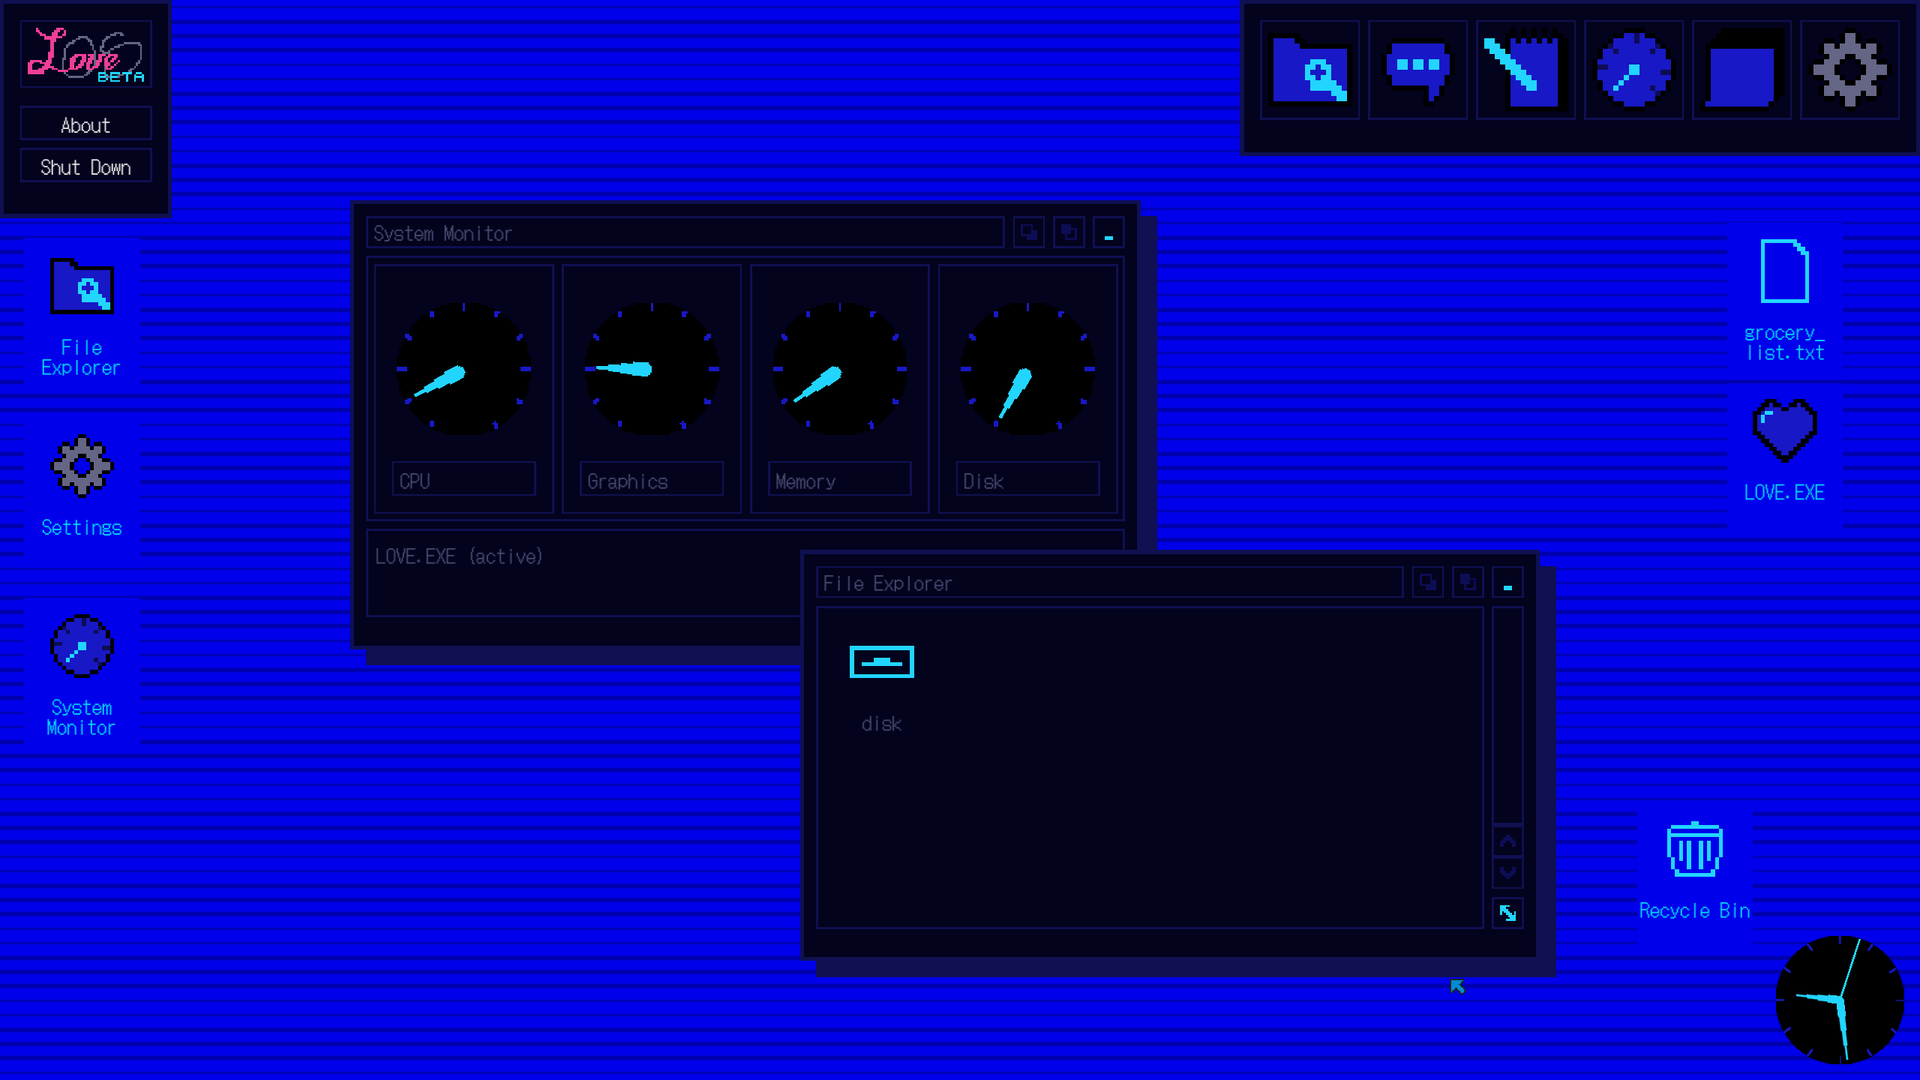Click the System Monitor title bar
This screenshot has height=1080, width=1920.
pos(685,233)
